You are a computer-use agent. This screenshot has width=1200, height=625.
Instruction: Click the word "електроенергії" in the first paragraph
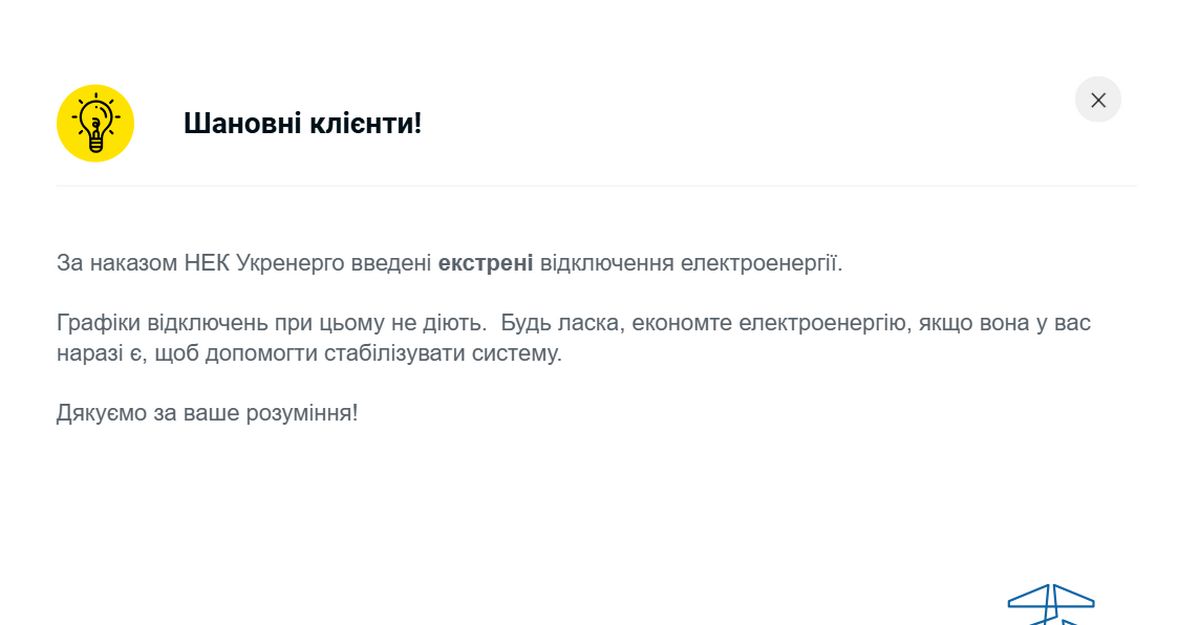click(760, 263)
